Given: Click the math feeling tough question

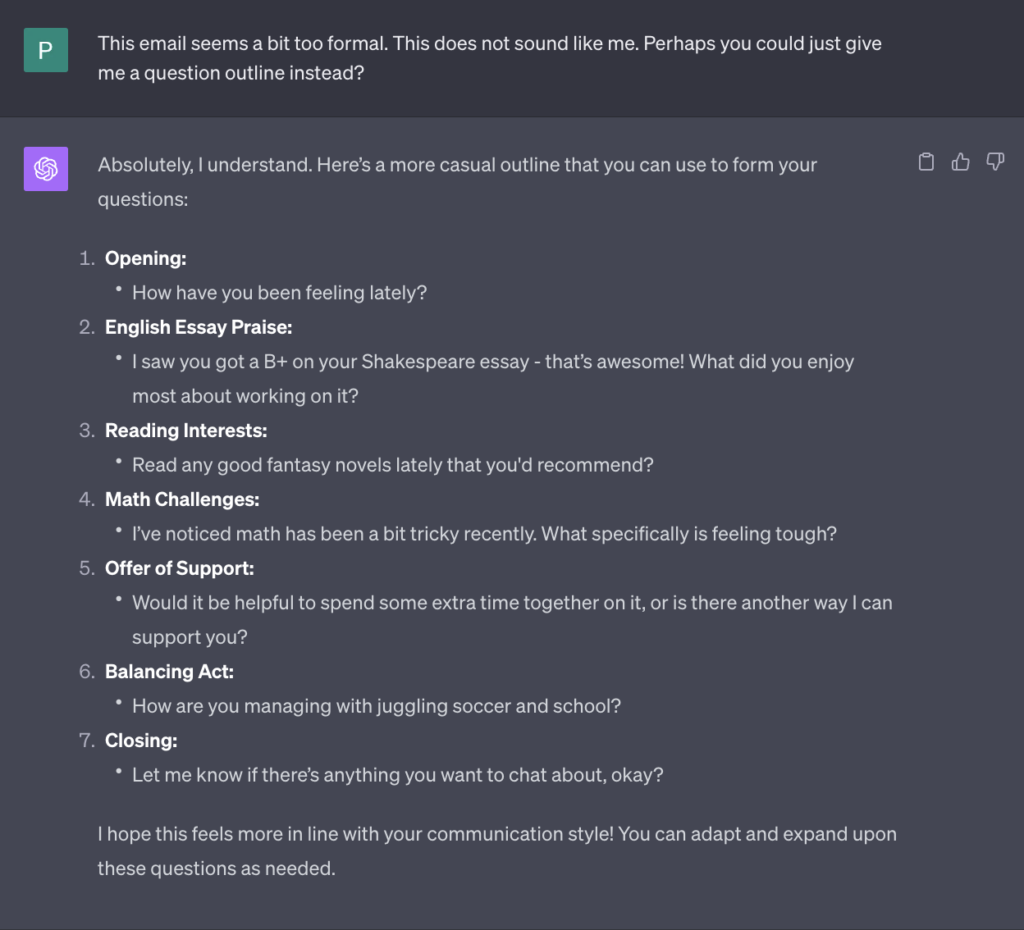Looking at the screenshot, I should pos(484,534).
